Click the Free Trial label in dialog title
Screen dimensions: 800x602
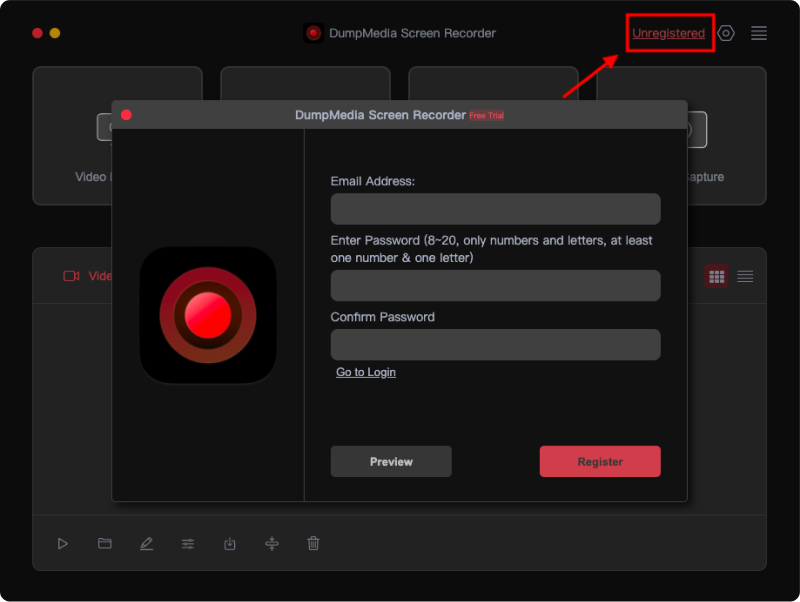click(x=486, y=116)
